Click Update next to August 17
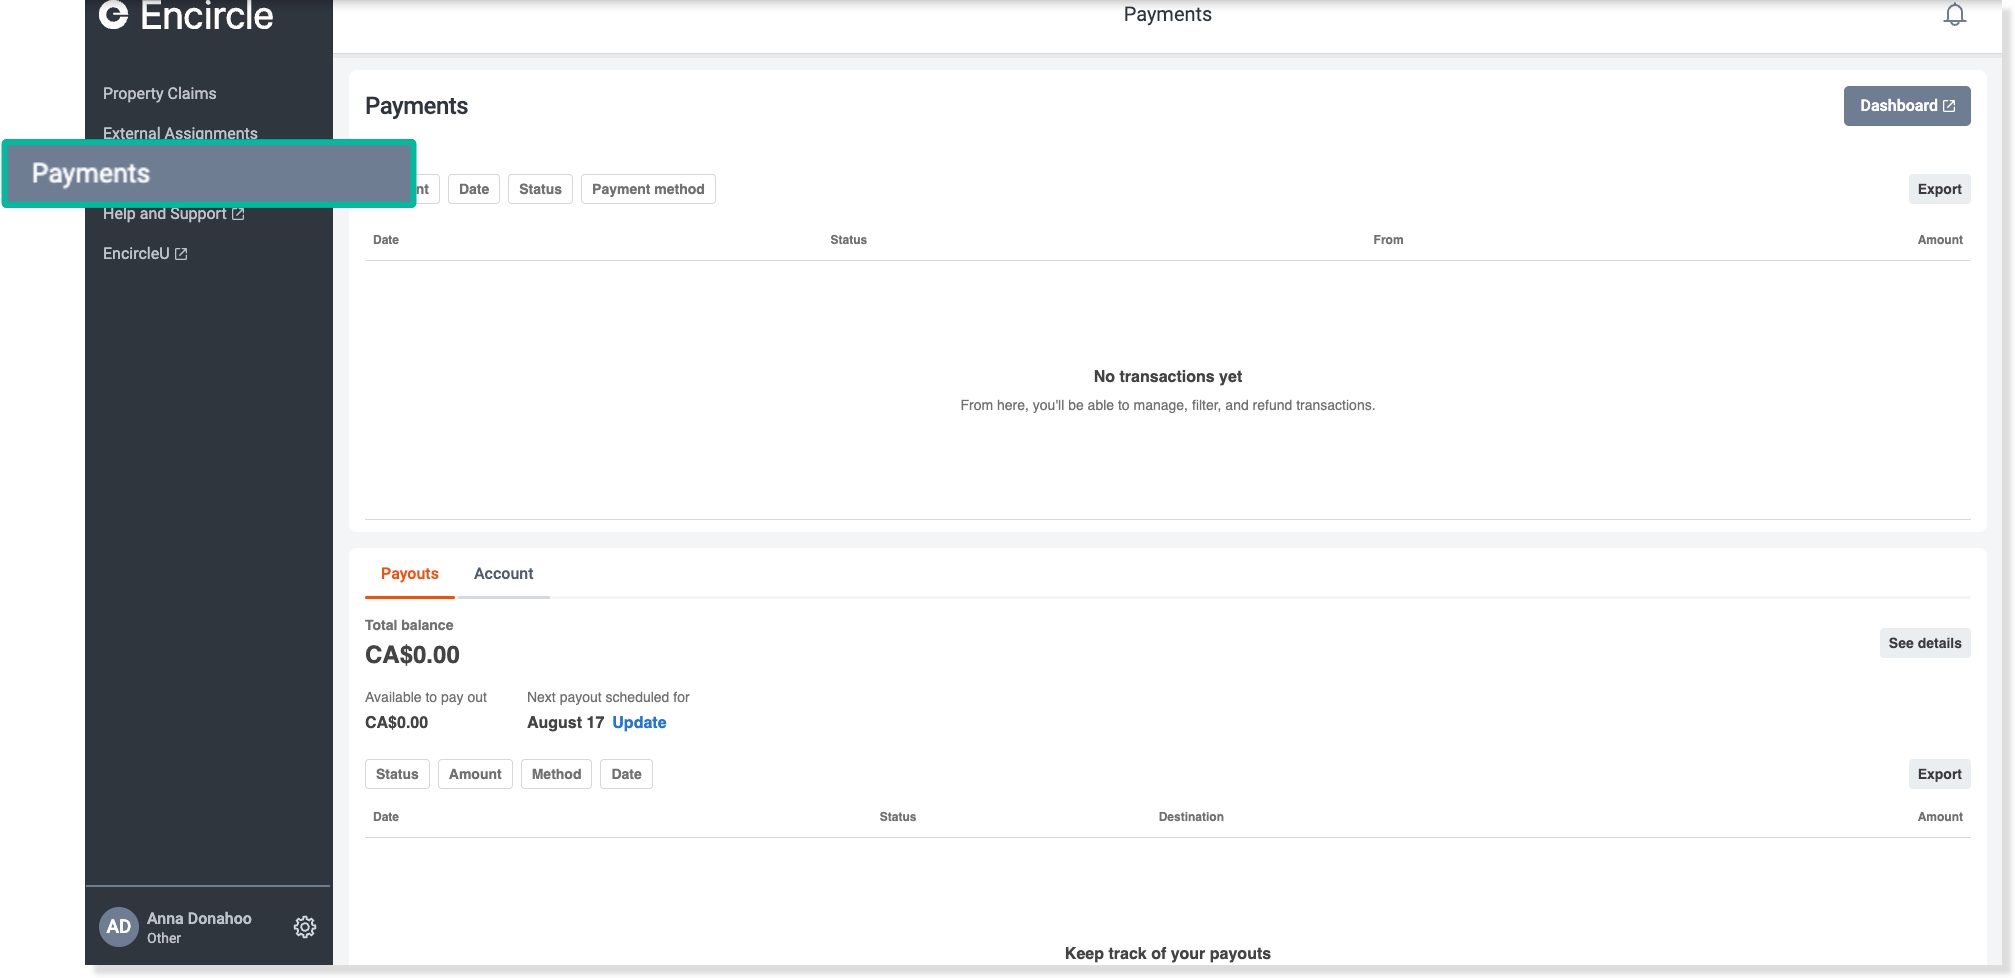 [x=639, y=723]
